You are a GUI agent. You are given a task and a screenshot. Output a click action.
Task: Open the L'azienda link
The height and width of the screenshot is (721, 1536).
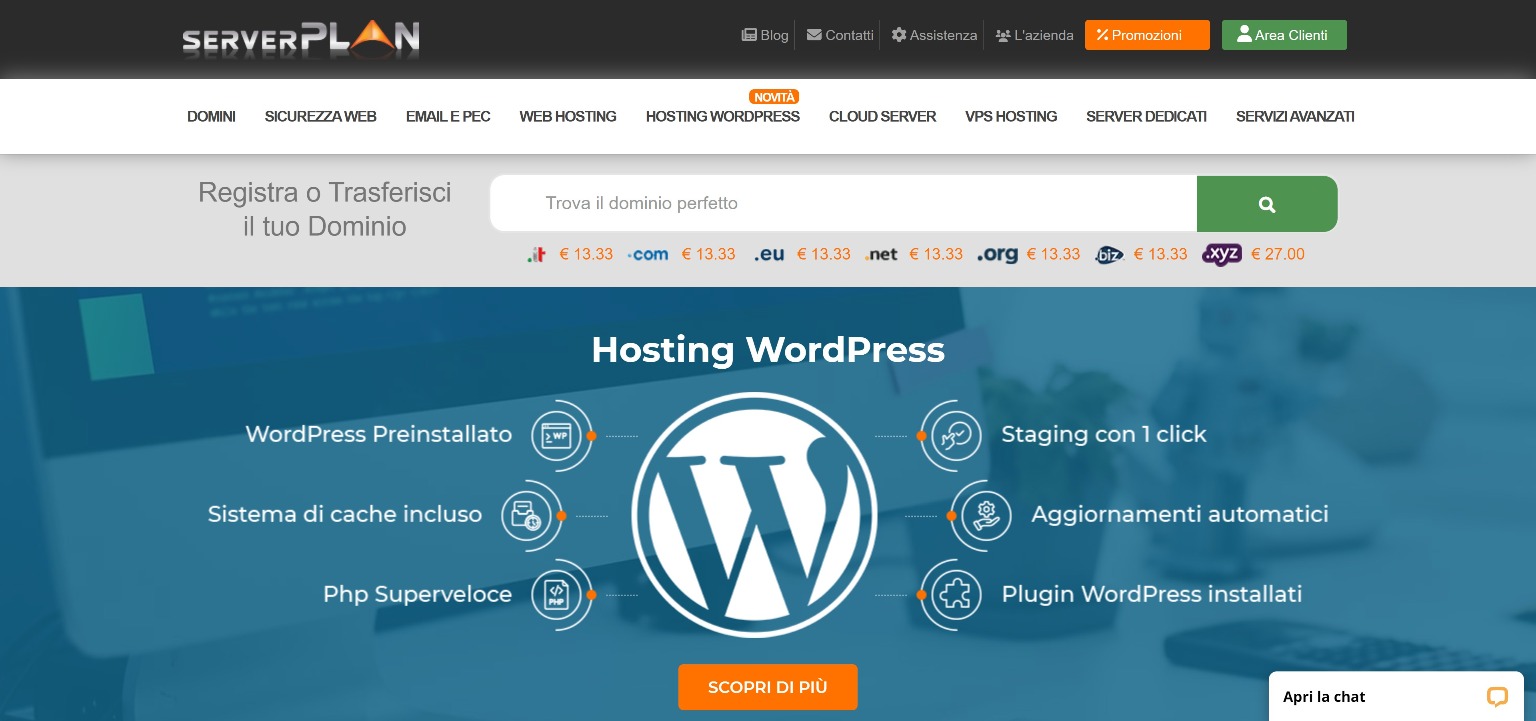coord(1034,35)
